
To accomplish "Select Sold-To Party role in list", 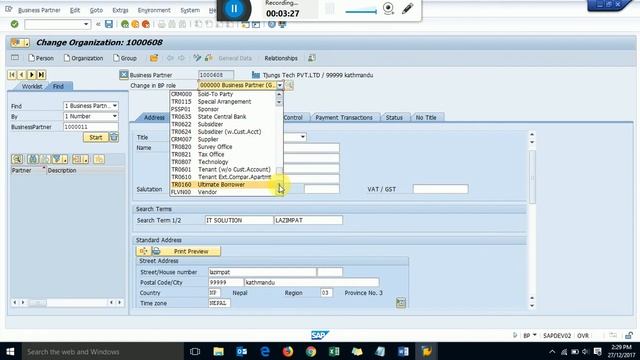I will pos(224,94).
